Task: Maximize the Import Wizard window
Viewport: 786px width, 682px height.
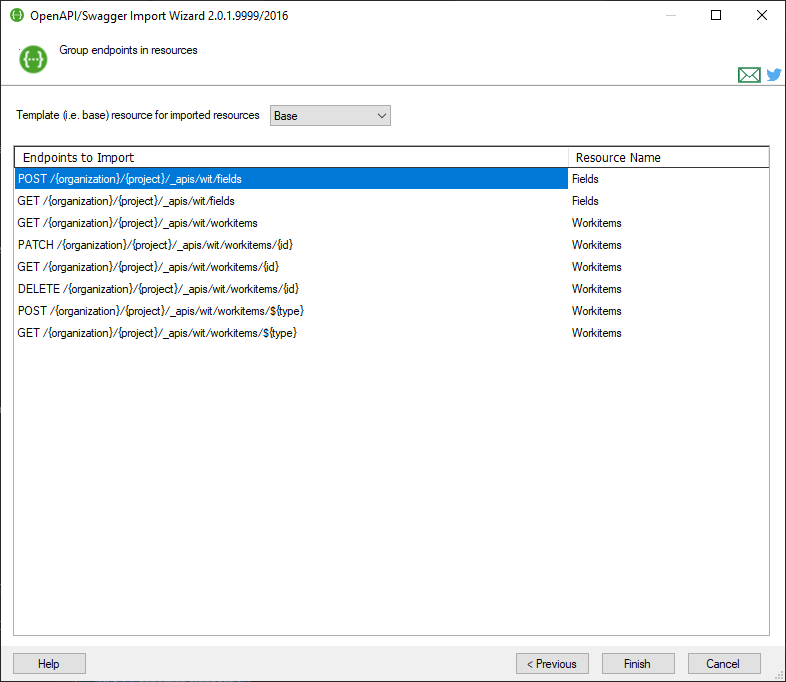Action: click(716, 15)
